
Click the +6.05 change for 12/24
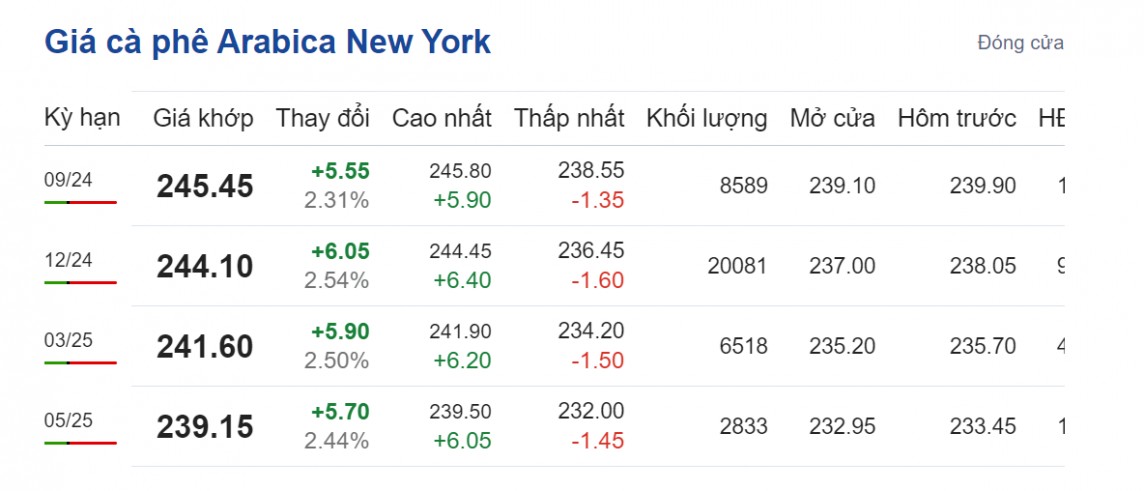click(x=340, y=252)
